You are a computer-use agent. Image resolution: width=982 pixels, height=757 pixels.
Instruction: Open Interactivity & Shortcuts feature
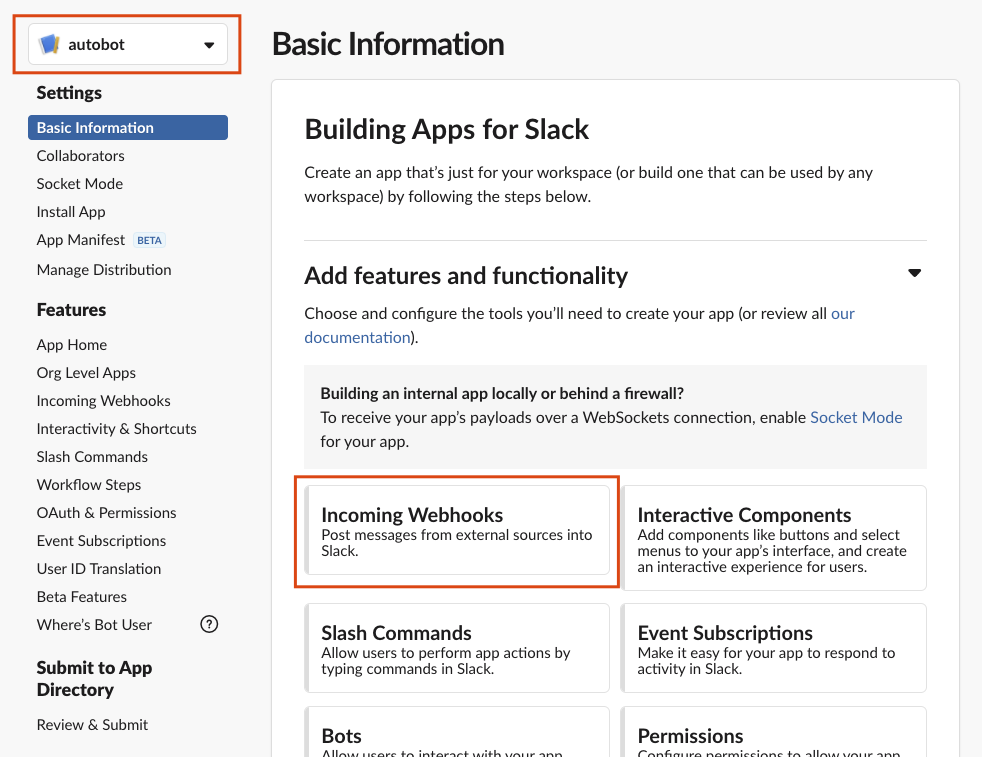click(x=116, y=429)
